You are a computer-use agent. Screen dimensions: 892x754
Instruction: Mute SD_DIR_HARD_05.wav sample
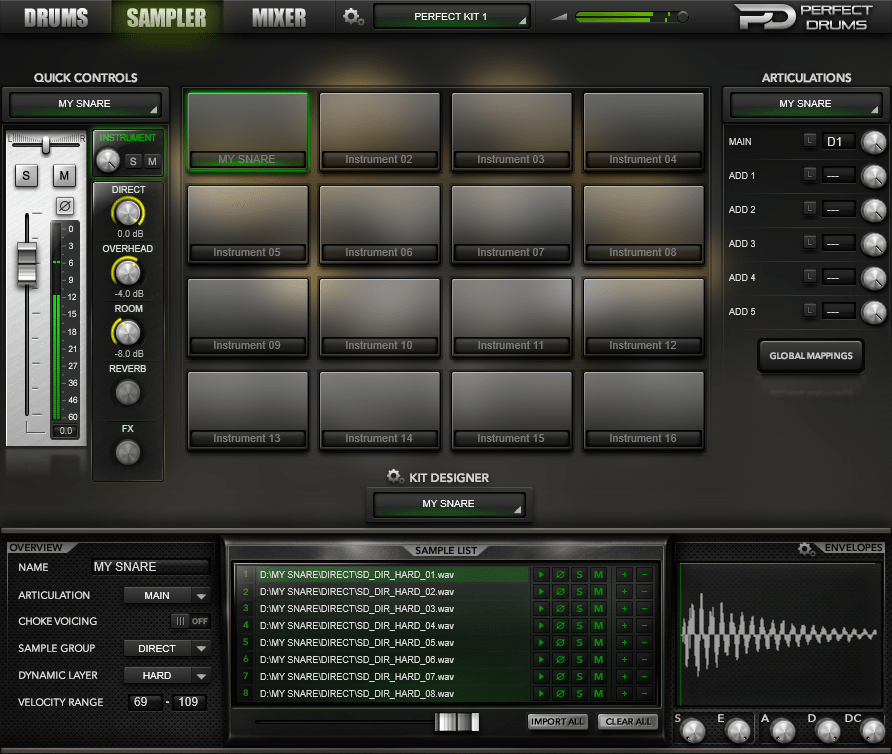coord(598,641)
